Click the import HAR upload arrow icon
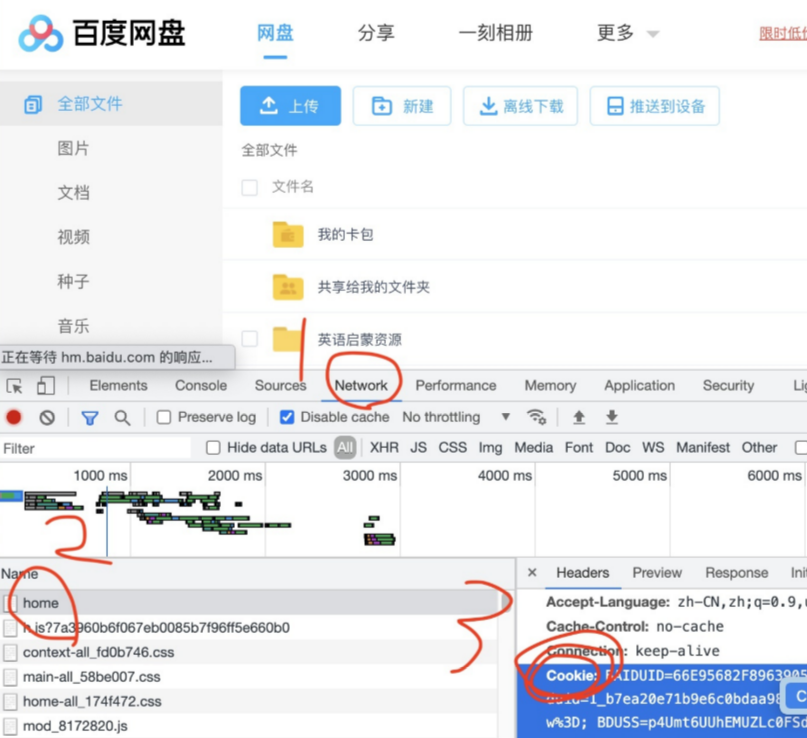 tap(578, 417)
